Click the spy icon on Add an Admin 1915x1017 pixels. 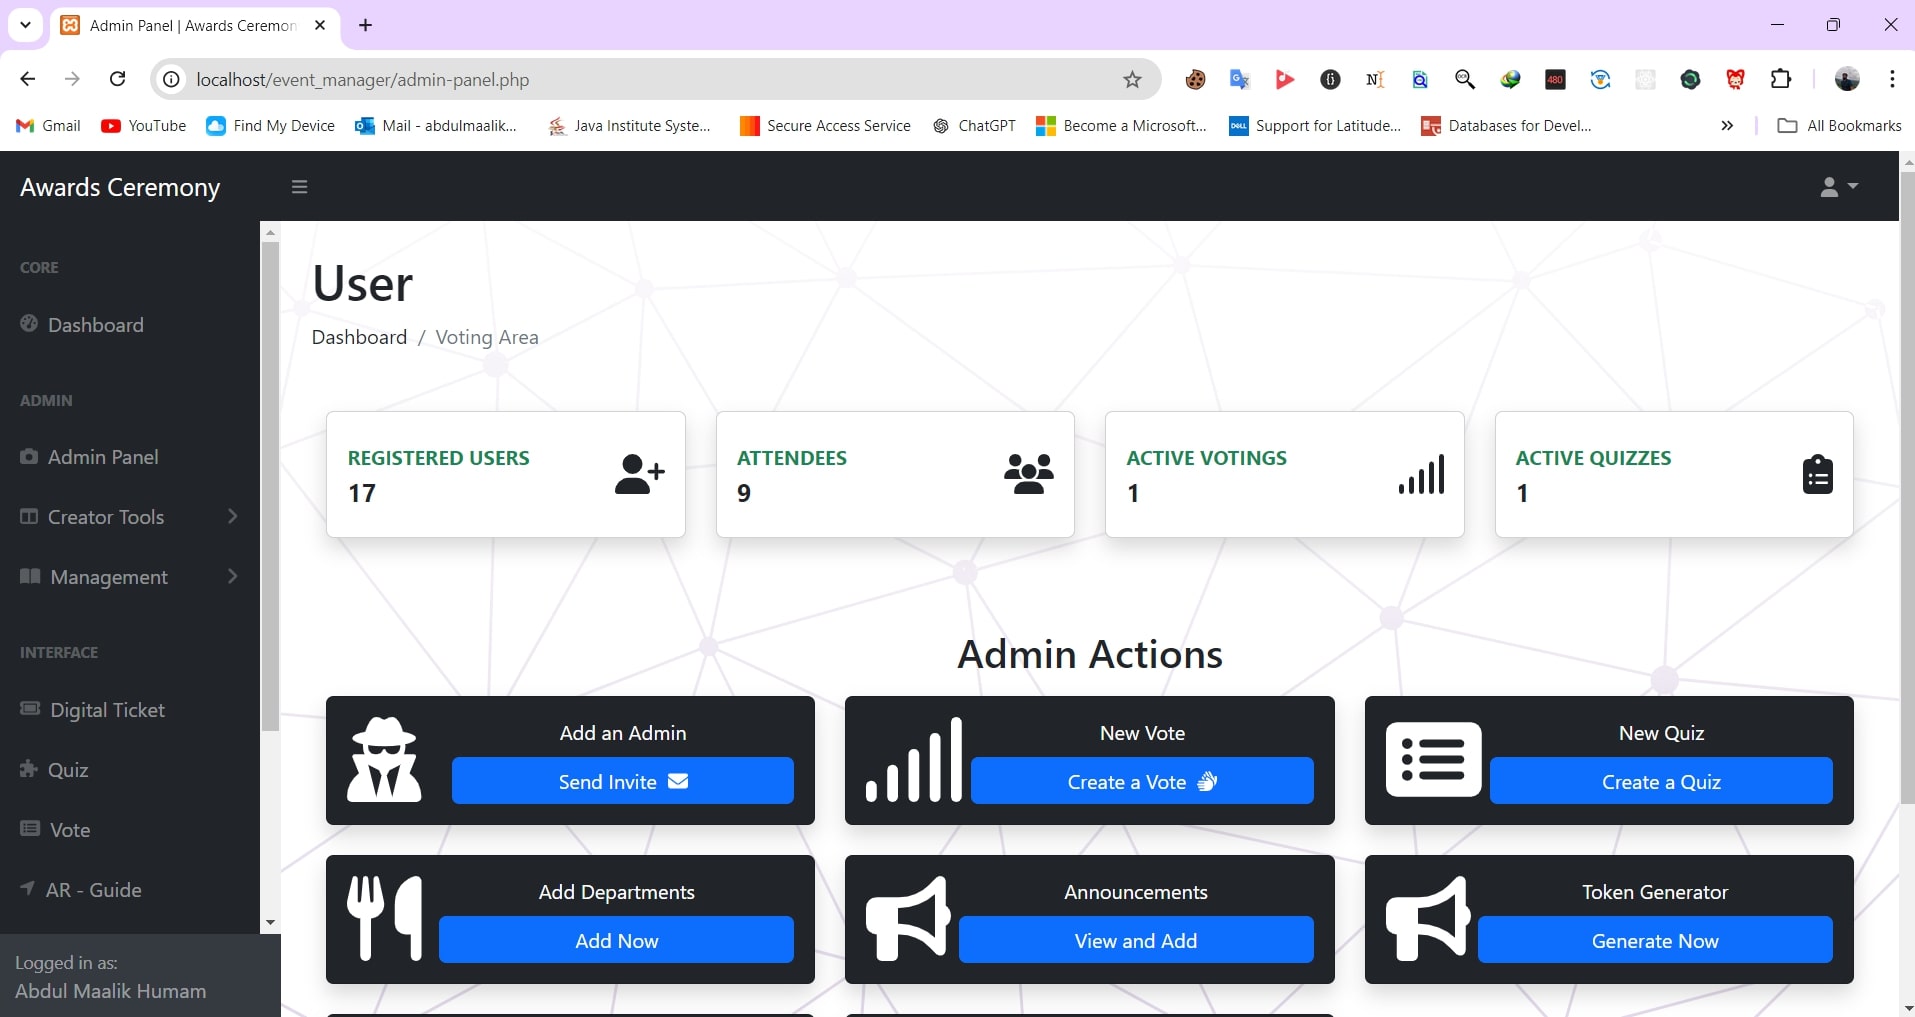384,760
